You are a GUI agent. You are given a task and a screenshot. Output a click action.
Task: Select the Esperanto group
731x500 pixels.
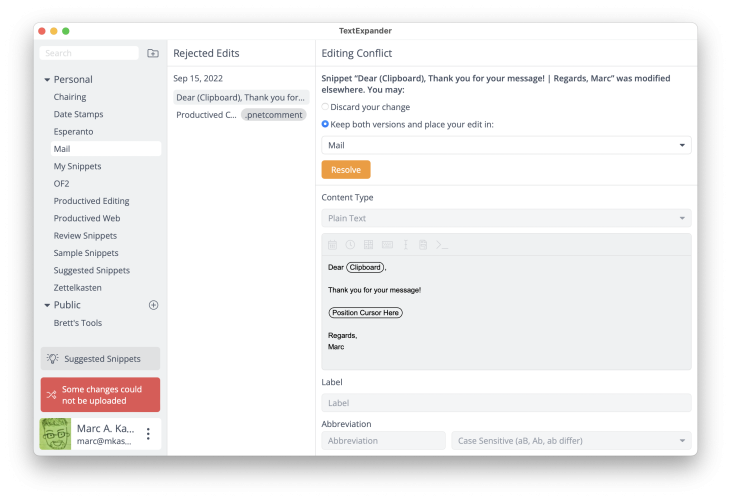click(x=73, y=131)
